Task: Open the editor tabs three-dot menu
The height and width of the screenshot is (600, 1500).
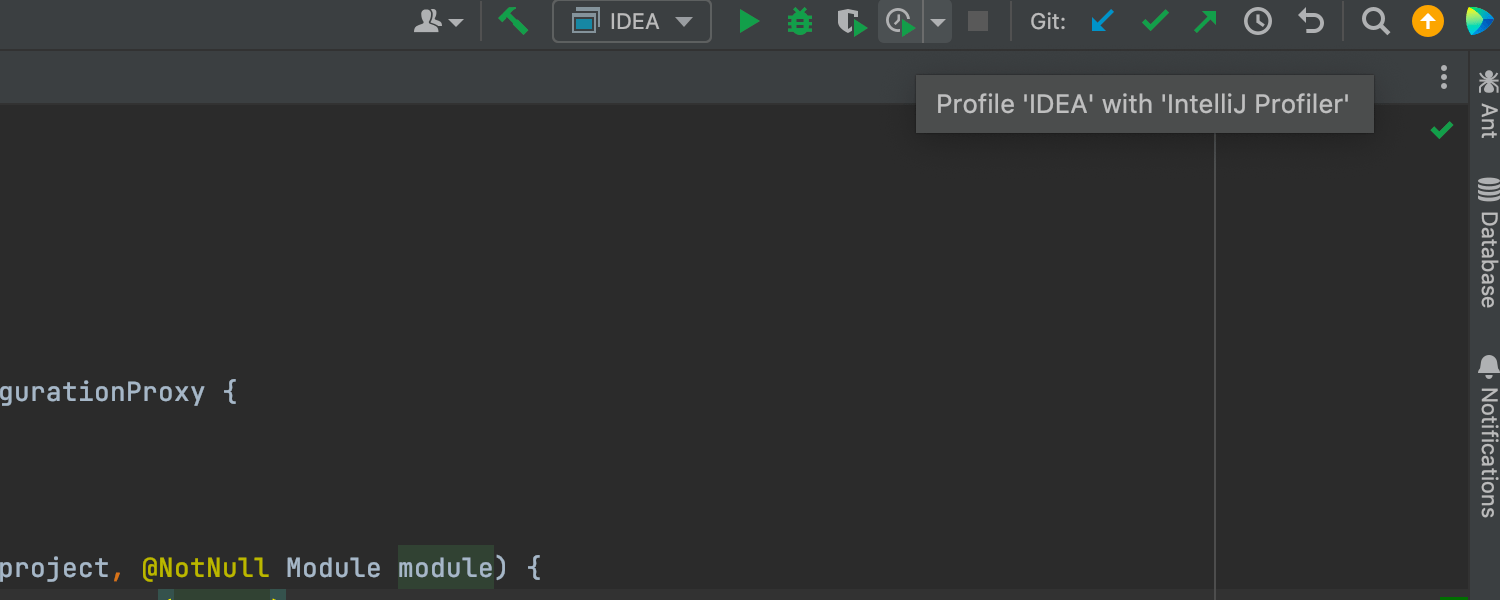Action: (x=1443, y=77)
